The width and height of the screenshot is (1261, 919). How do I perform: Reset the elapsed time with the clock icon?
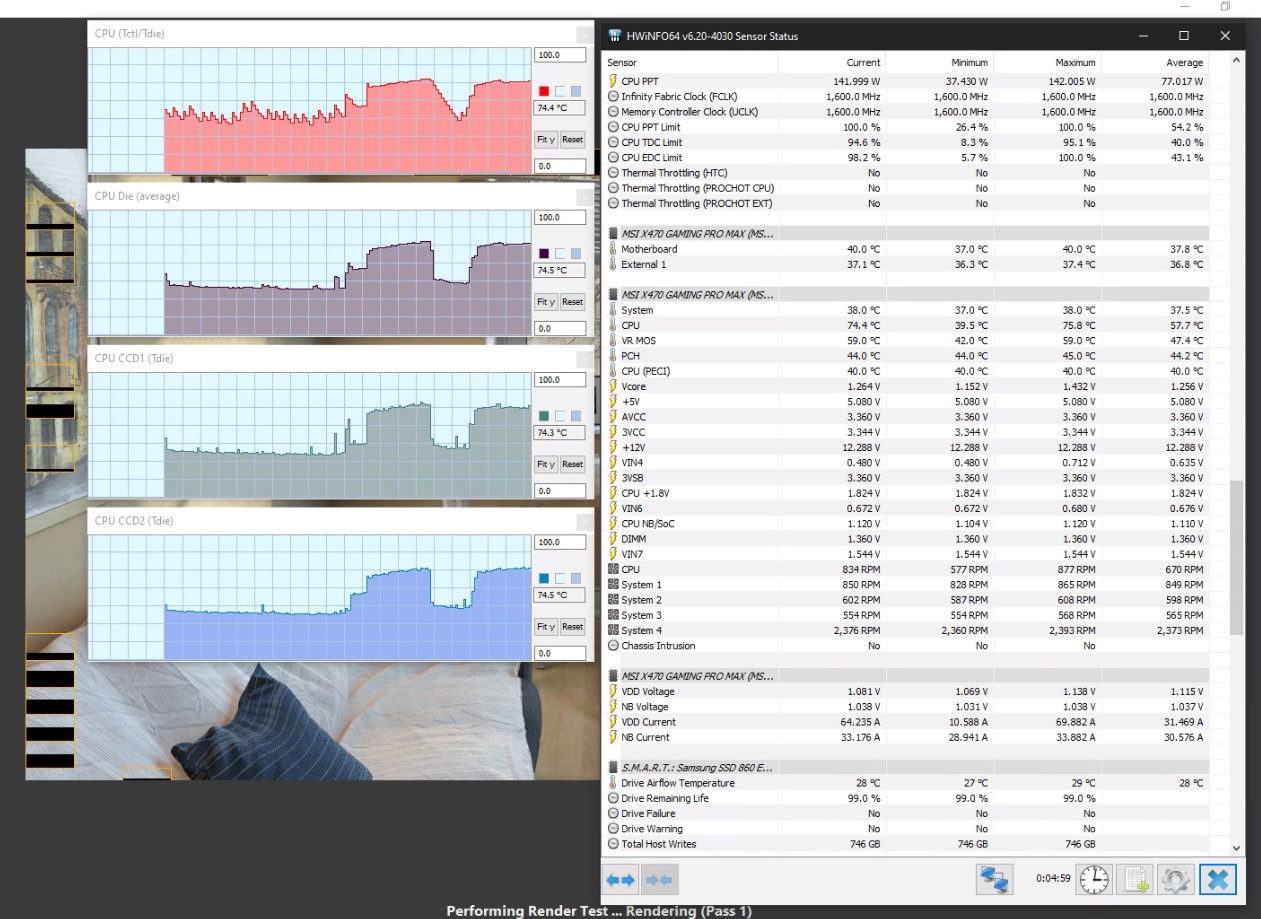click(x=1094, y=880)
